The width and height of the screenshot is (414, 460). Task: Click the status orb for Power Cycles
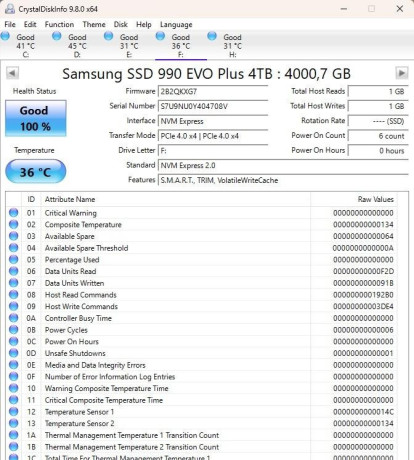[x=14, y=330]
